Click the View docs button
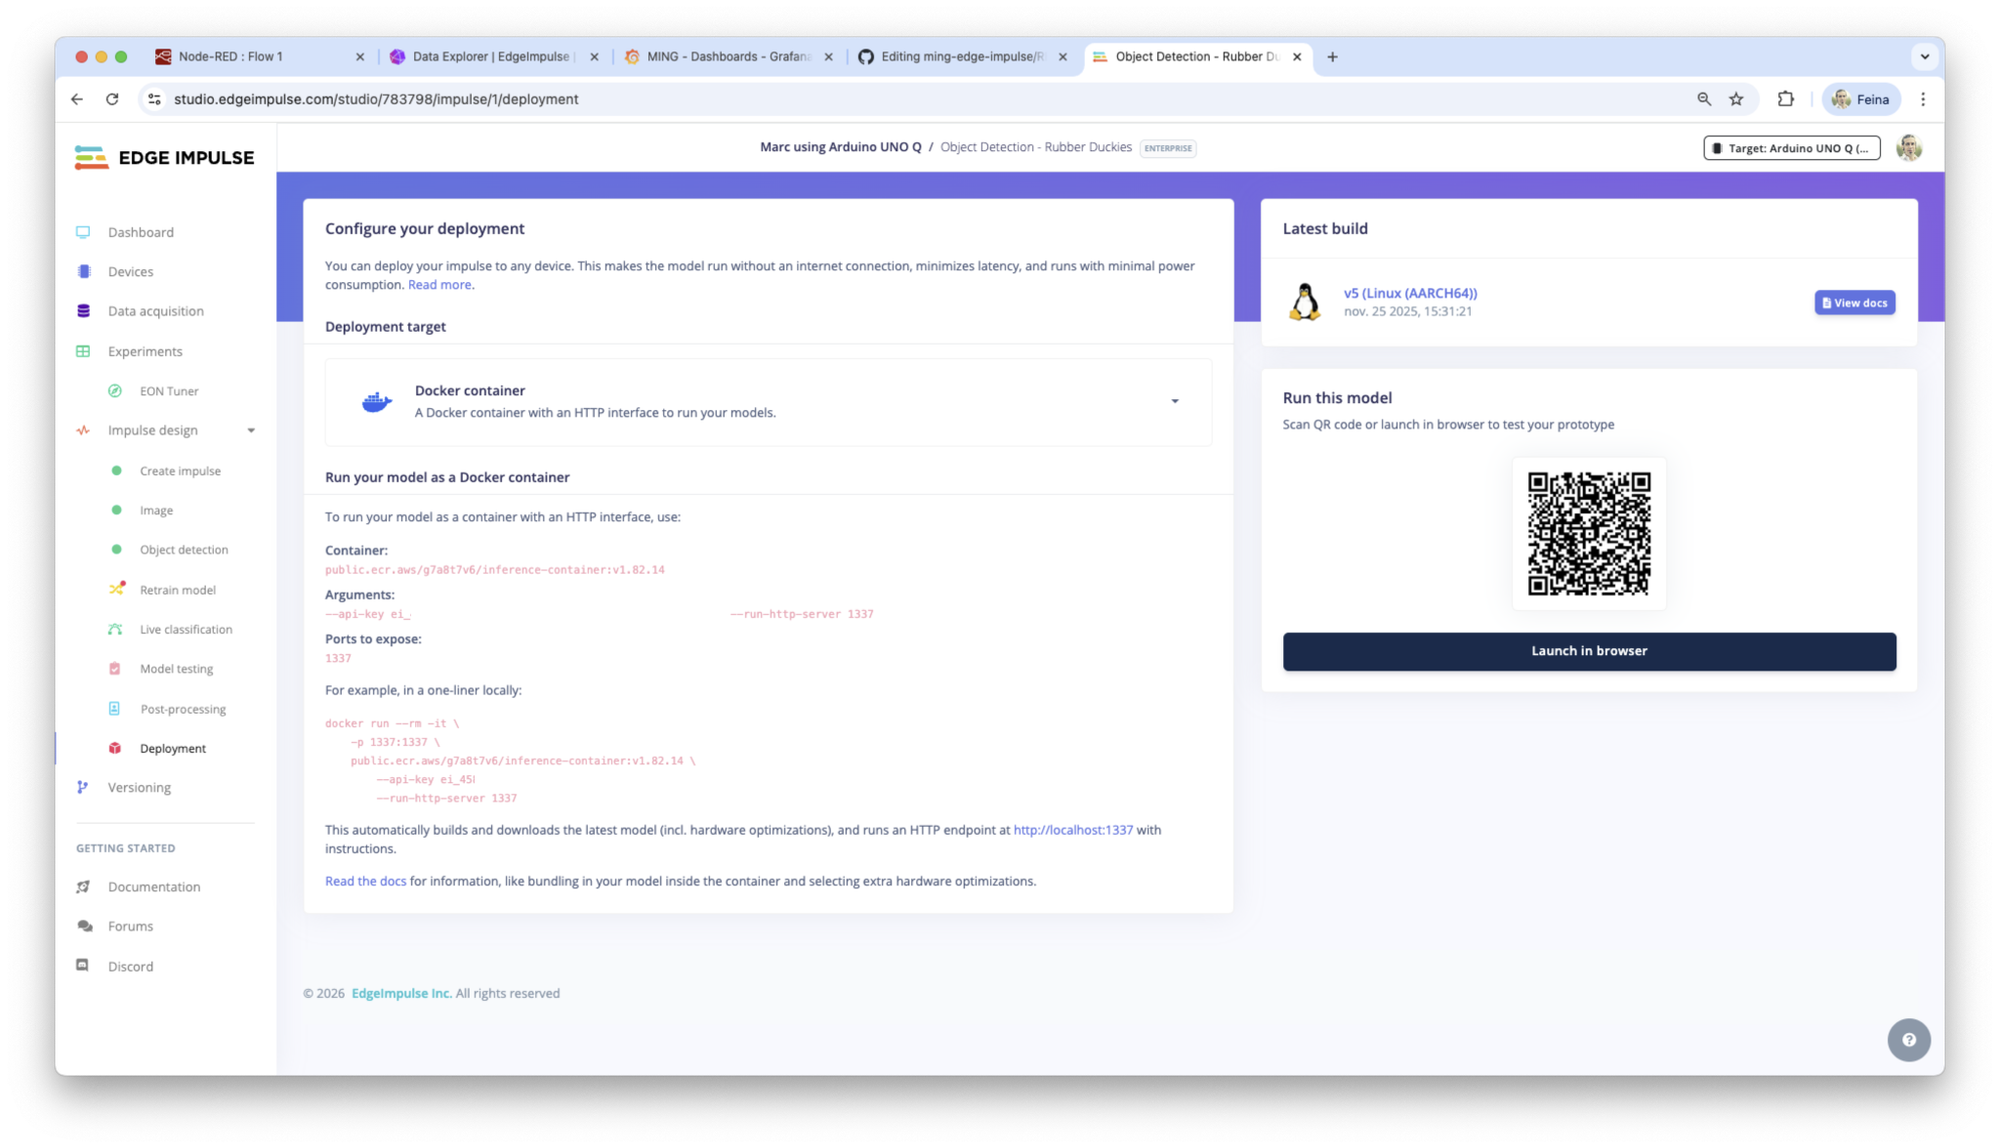 click(x=1854, y=303)
